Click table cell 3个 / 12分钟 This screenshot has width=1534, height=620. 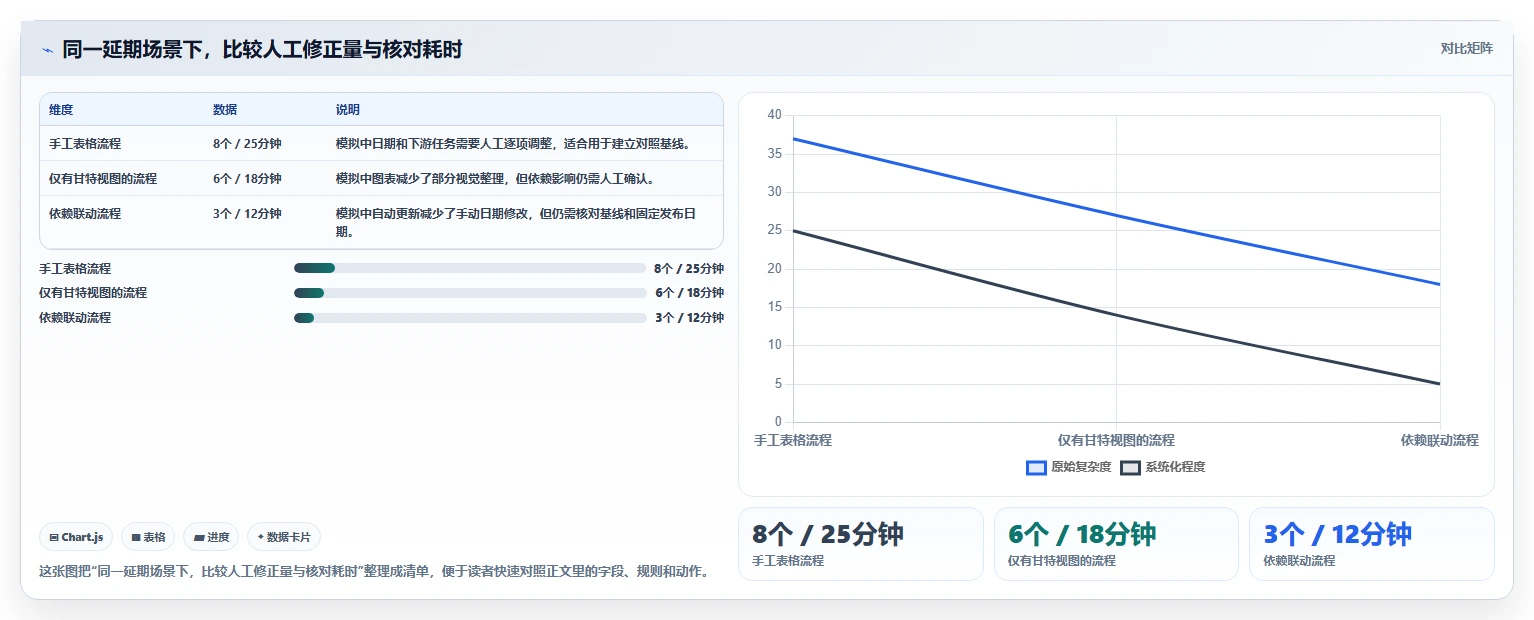coord(247,214)
